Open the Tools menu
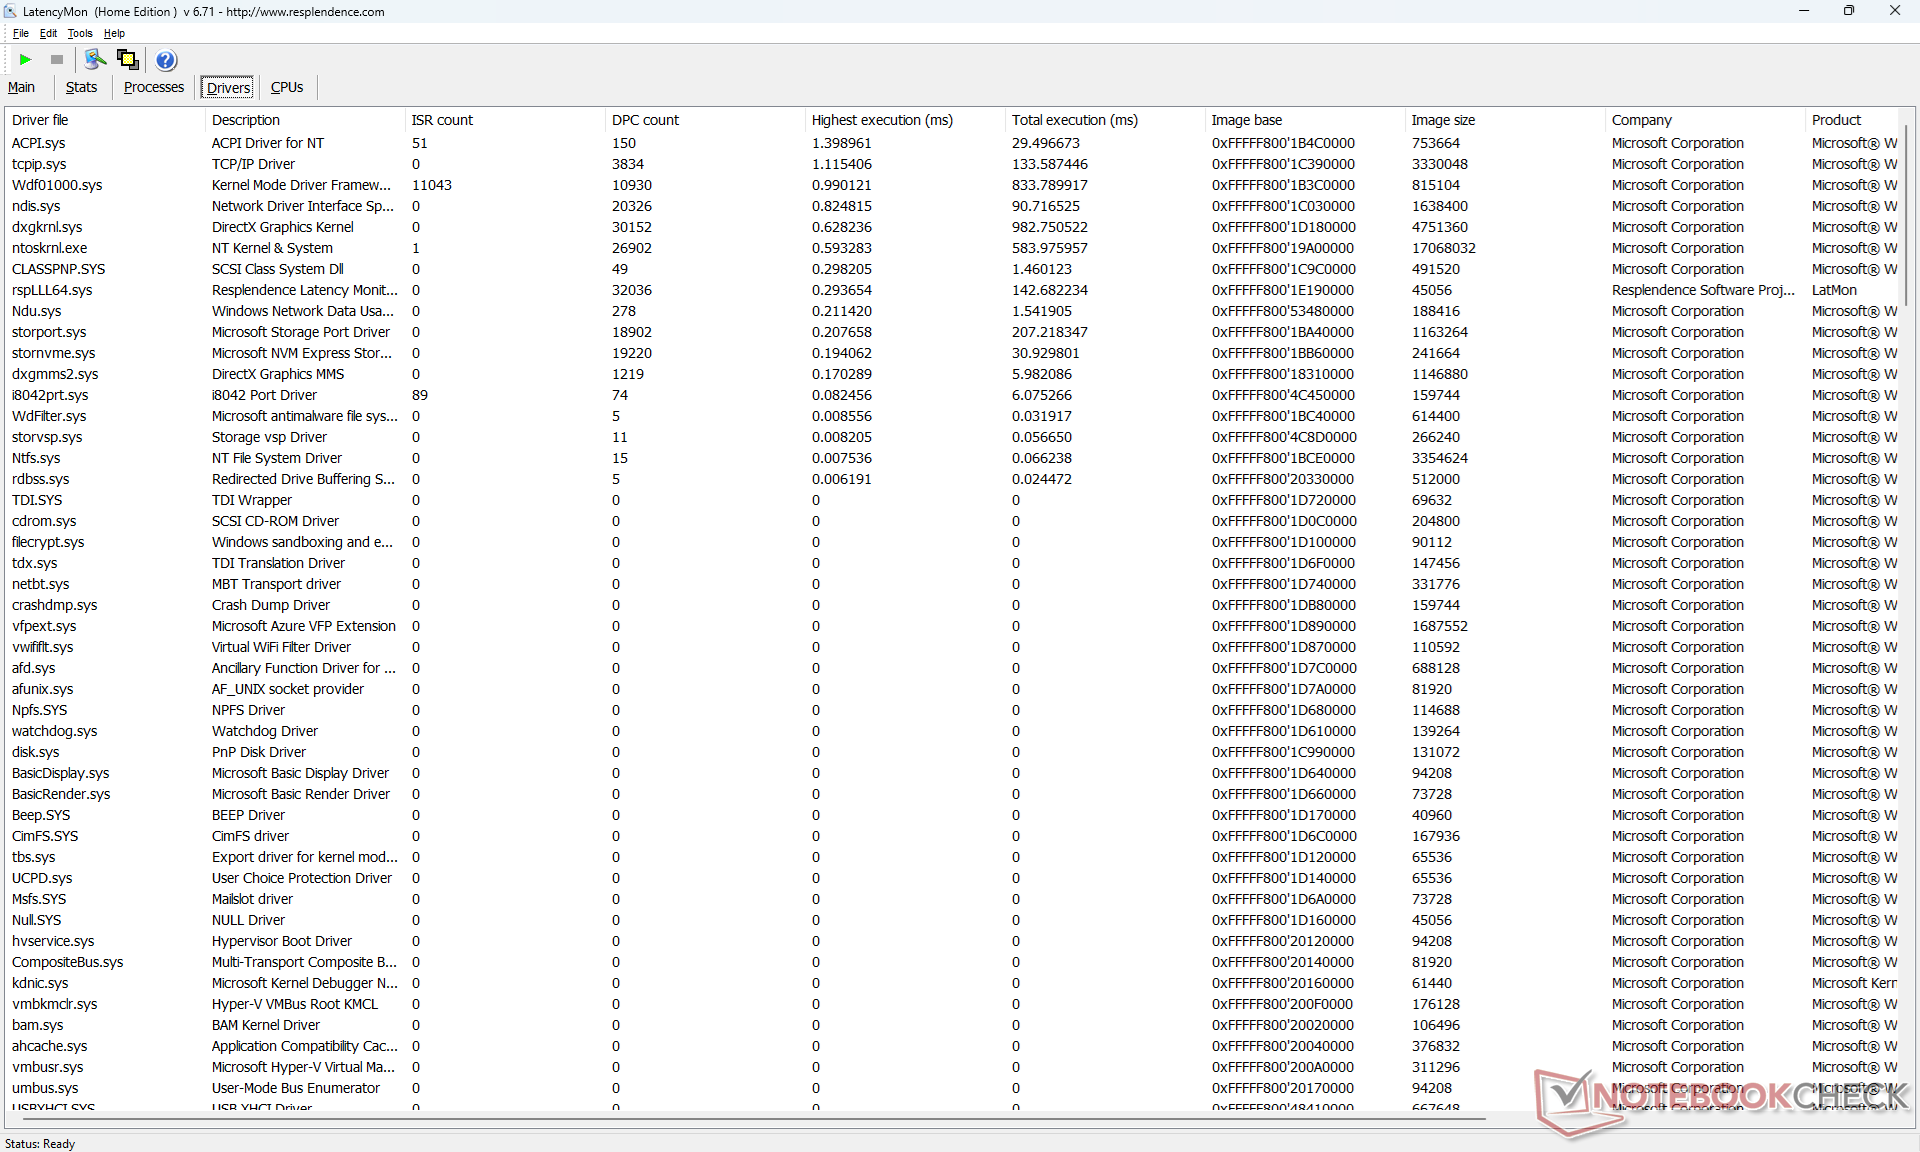1920x1152 pixels. [80, 33]
